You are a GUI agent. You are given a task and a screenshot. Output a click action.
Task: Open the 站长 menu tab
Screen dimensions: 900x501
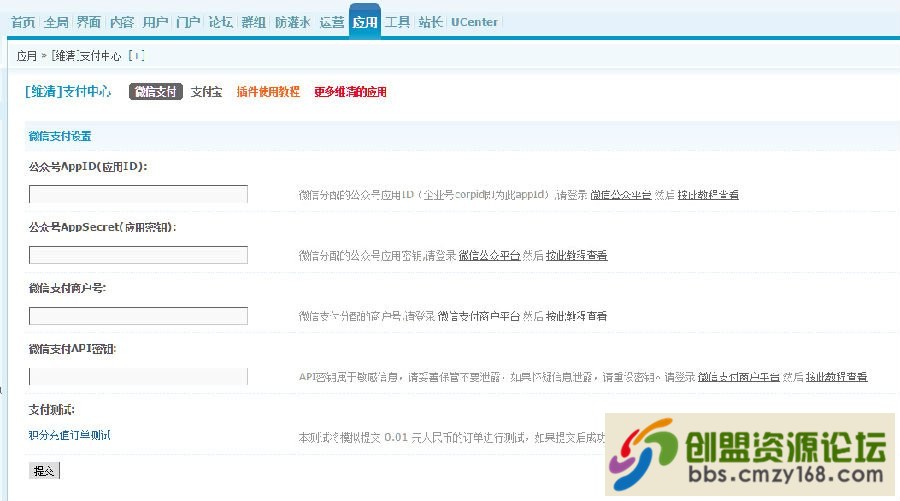[x=430, y=22]
